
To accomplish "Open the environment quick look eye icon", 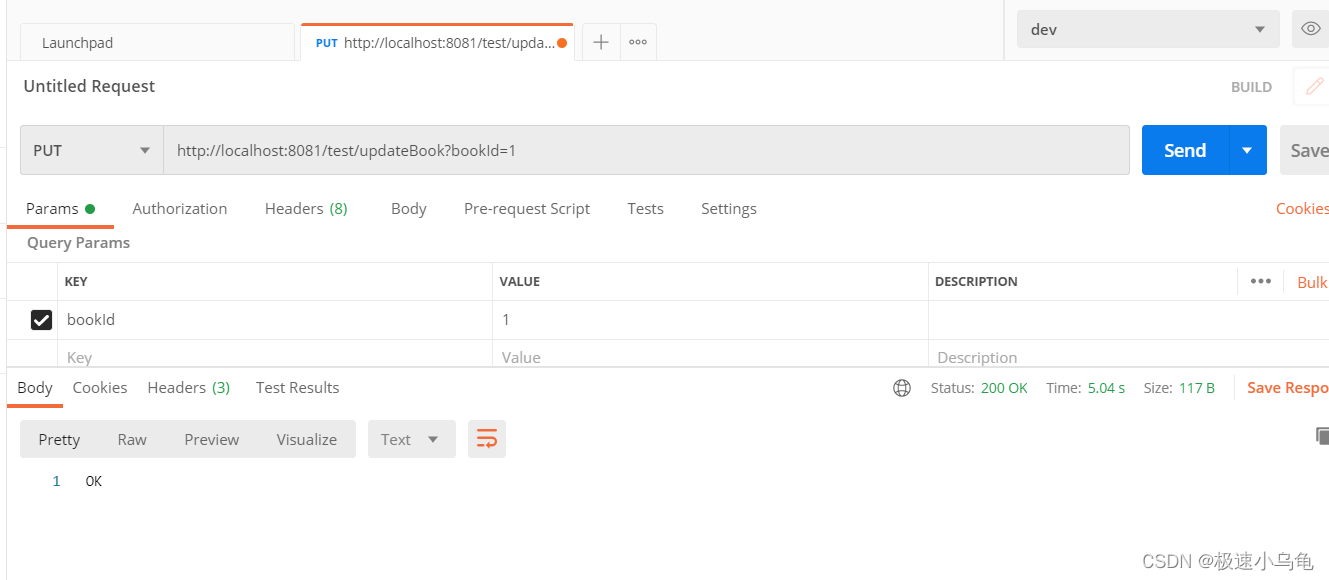I will [x=1310, y=29].
